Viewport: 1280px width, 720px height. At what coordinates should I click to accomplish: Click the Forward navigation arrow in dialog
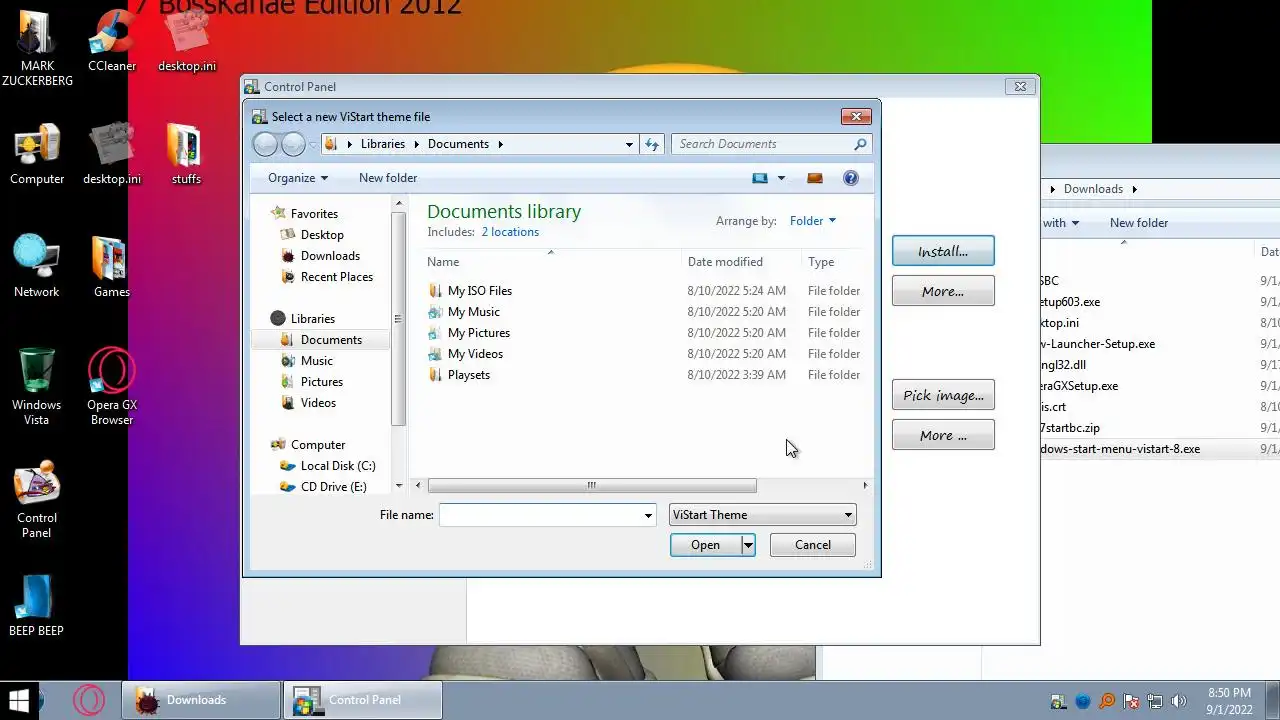click(x=293, y=144)
